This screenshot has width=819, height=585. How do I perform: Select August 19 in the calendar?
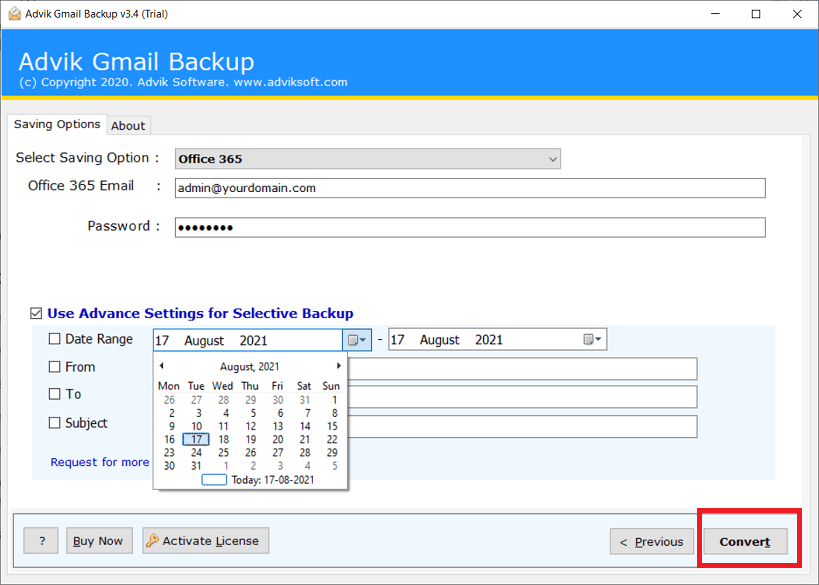tap(251, 439)
